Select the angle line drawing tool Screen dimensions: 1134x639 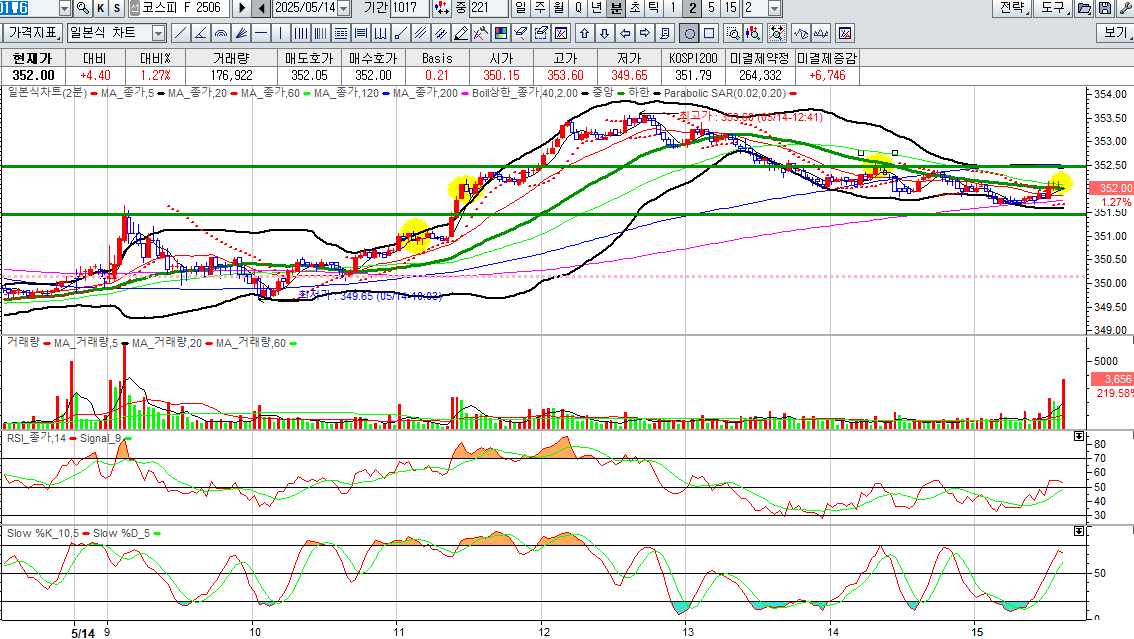(201, 33)
